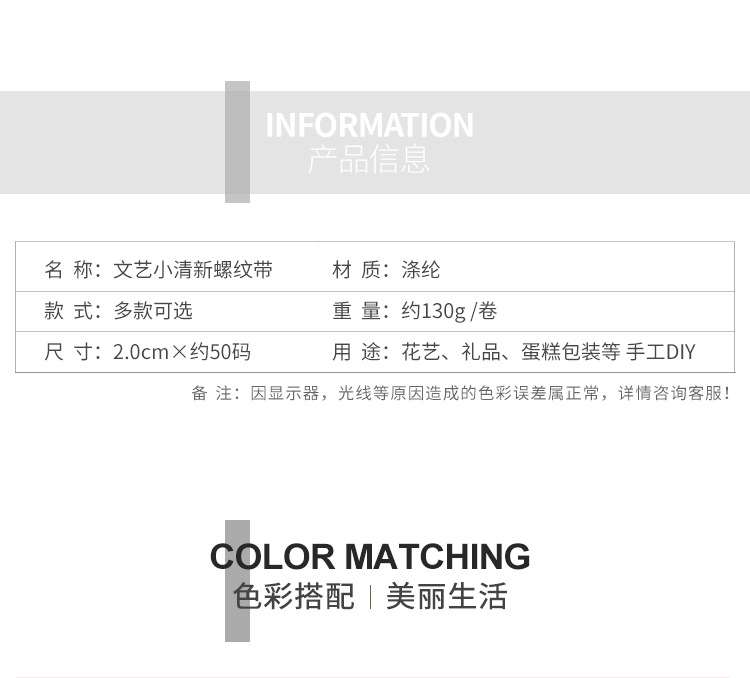Viewport: 750px width, 678px height.
Task: Click the product name 文艺小清新螺纹带
Action: tap(193, 270)
